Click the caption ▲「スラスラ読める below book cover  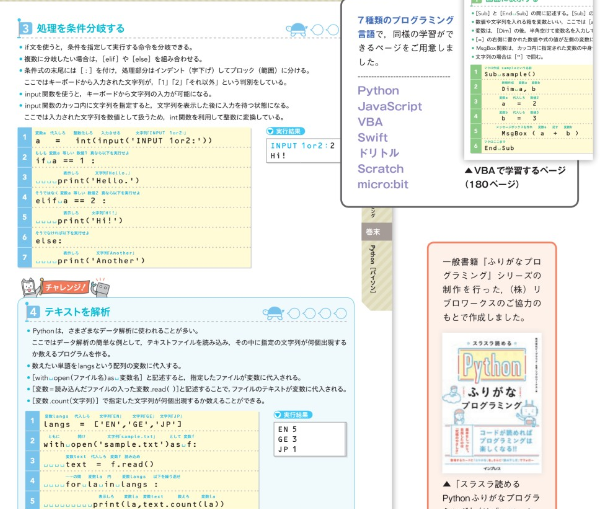click(x=482, y=484)
